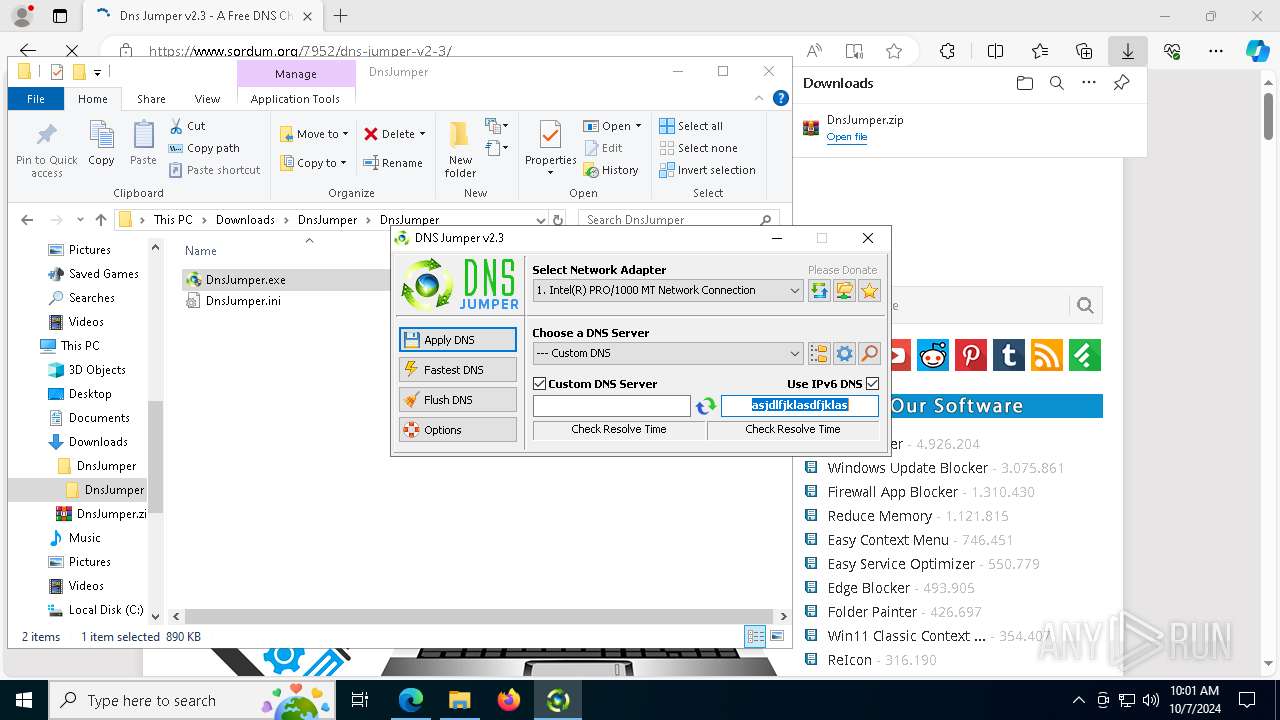This screenshot has width=1280, height=720.
Task: Switch to Share ribbon tab
Action: (151, 99)
